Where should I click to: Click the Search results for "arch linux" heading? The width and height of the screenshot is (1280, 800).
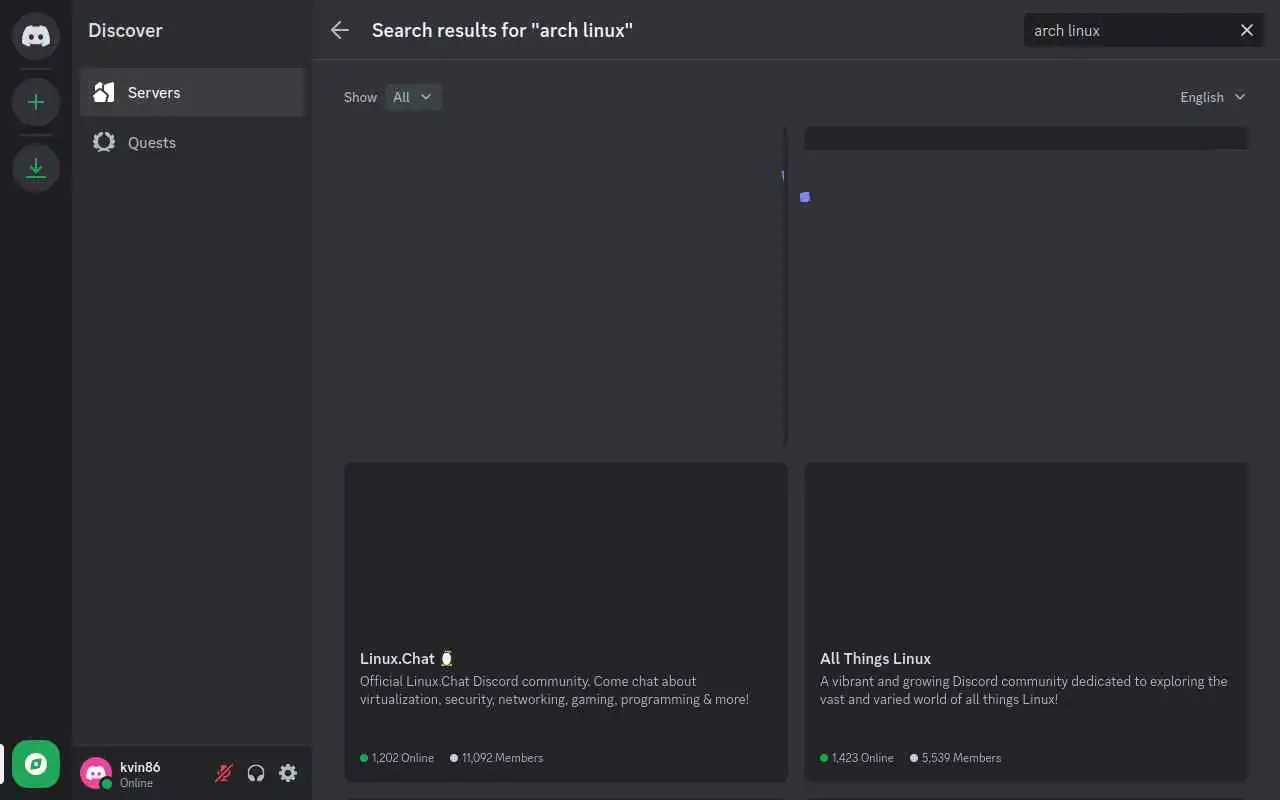(x=502, y=30)
